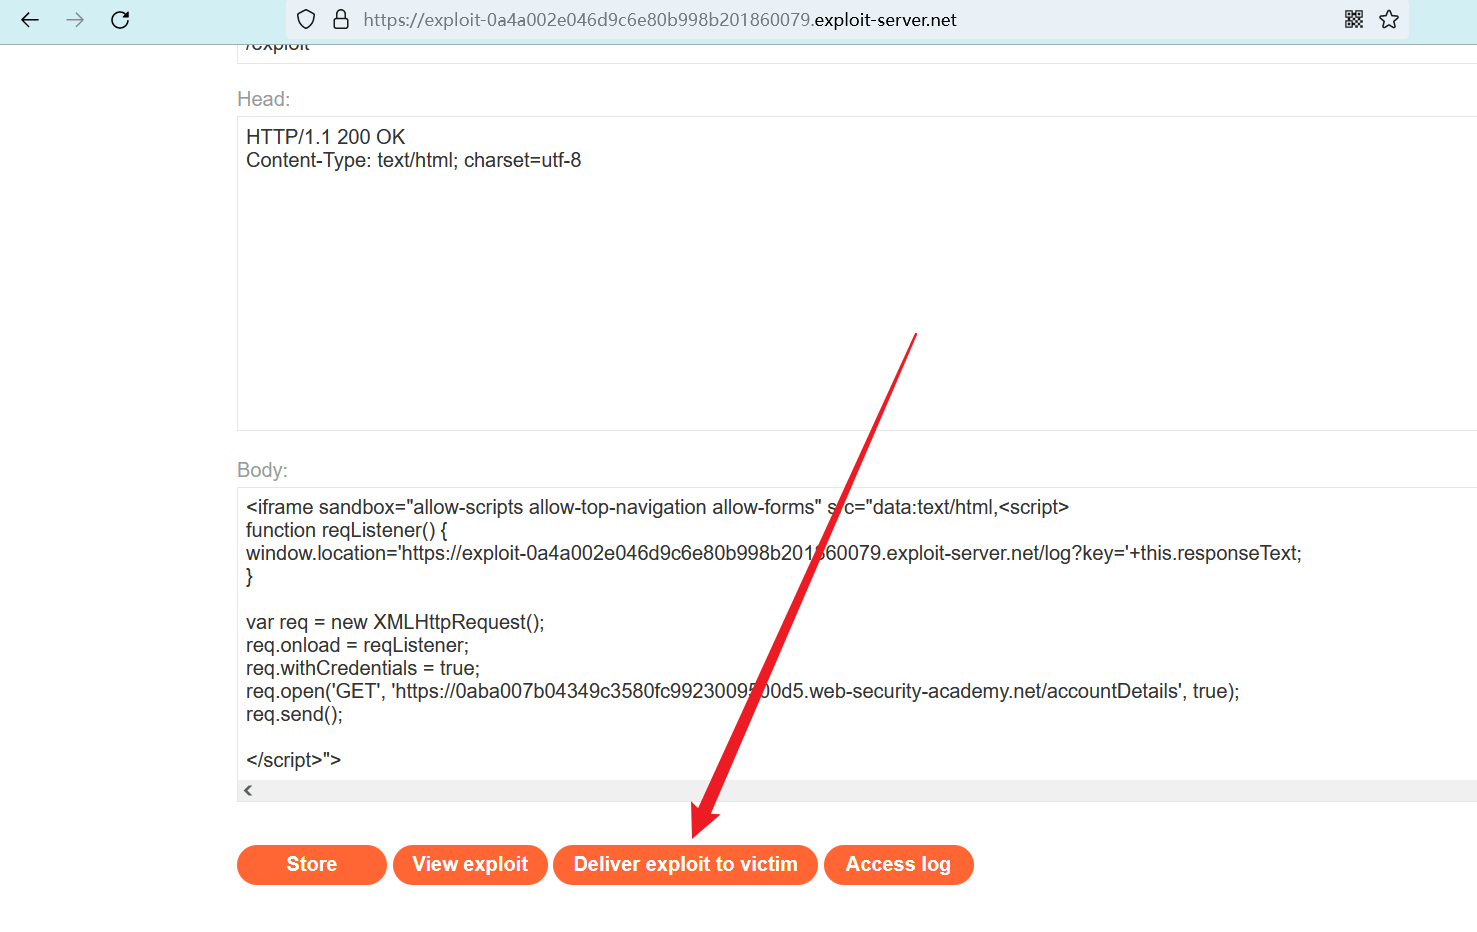1477x932 pixels.
Task: Click the Body textarea left scroll arrow
Action: pyautogui.click(x=248, y=790)
